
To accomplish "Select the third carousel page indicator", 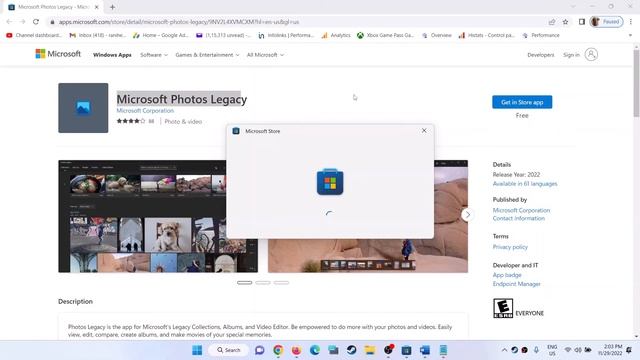I will pos(281,282).
